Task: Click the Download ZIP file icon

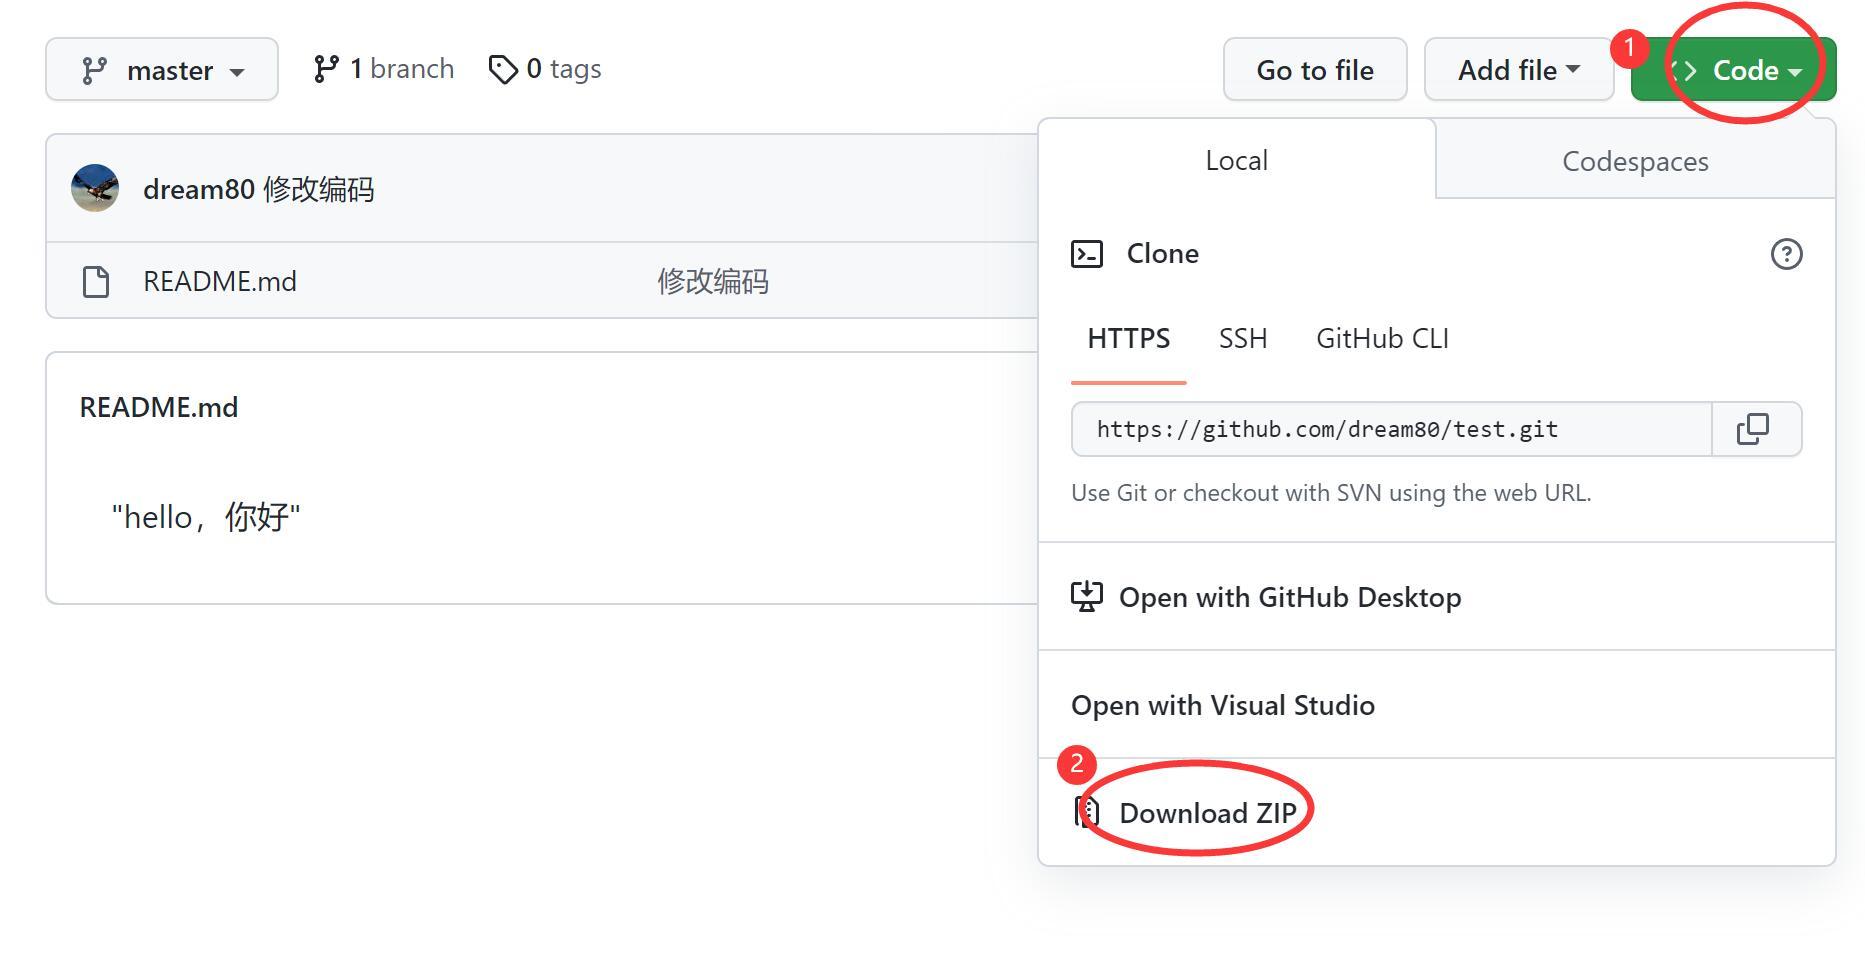Action: click(1086, 812)
